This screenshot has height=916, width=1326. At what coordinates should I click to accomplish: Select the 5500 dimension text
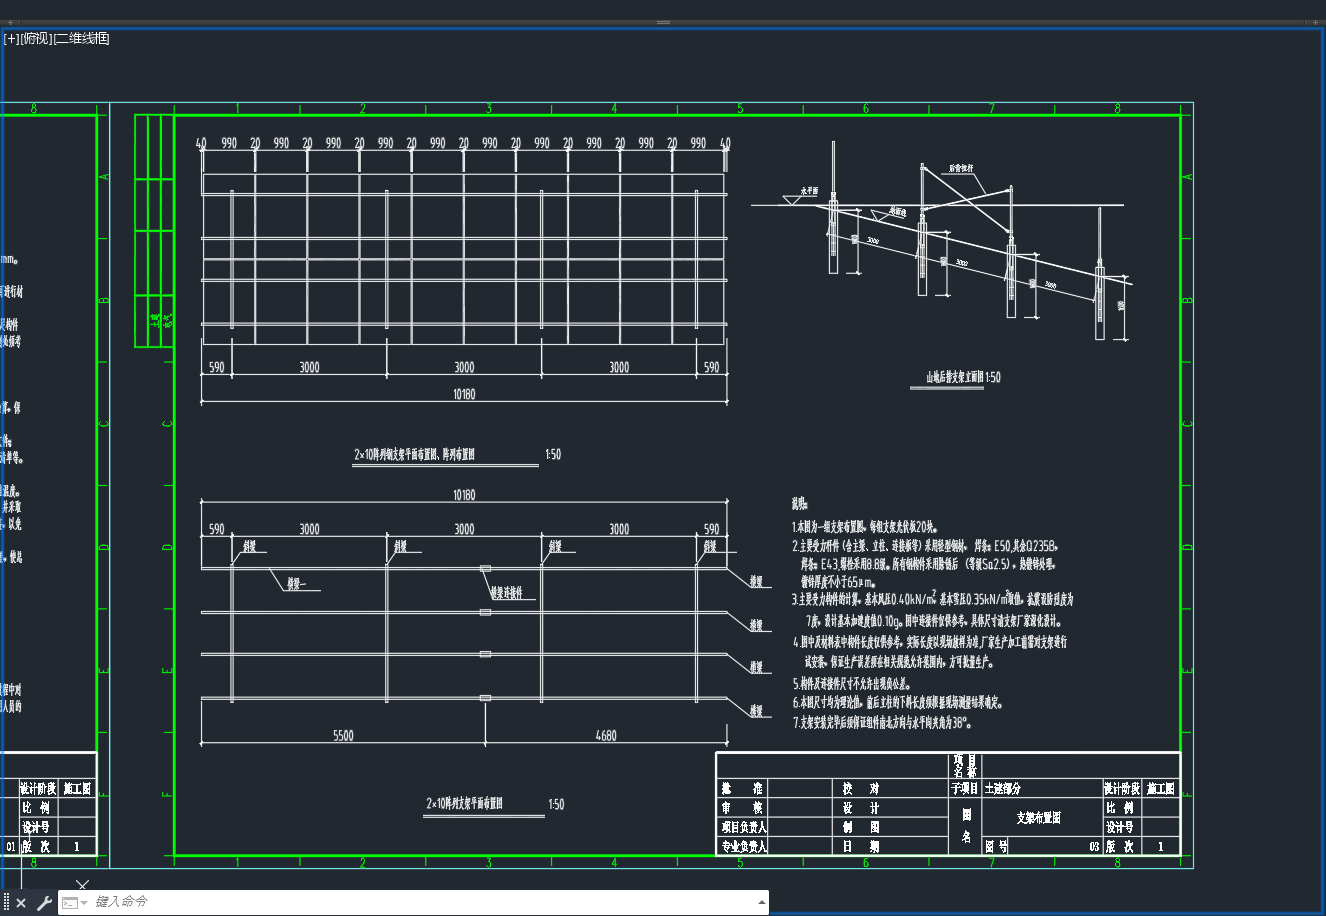tap(343, 735)
